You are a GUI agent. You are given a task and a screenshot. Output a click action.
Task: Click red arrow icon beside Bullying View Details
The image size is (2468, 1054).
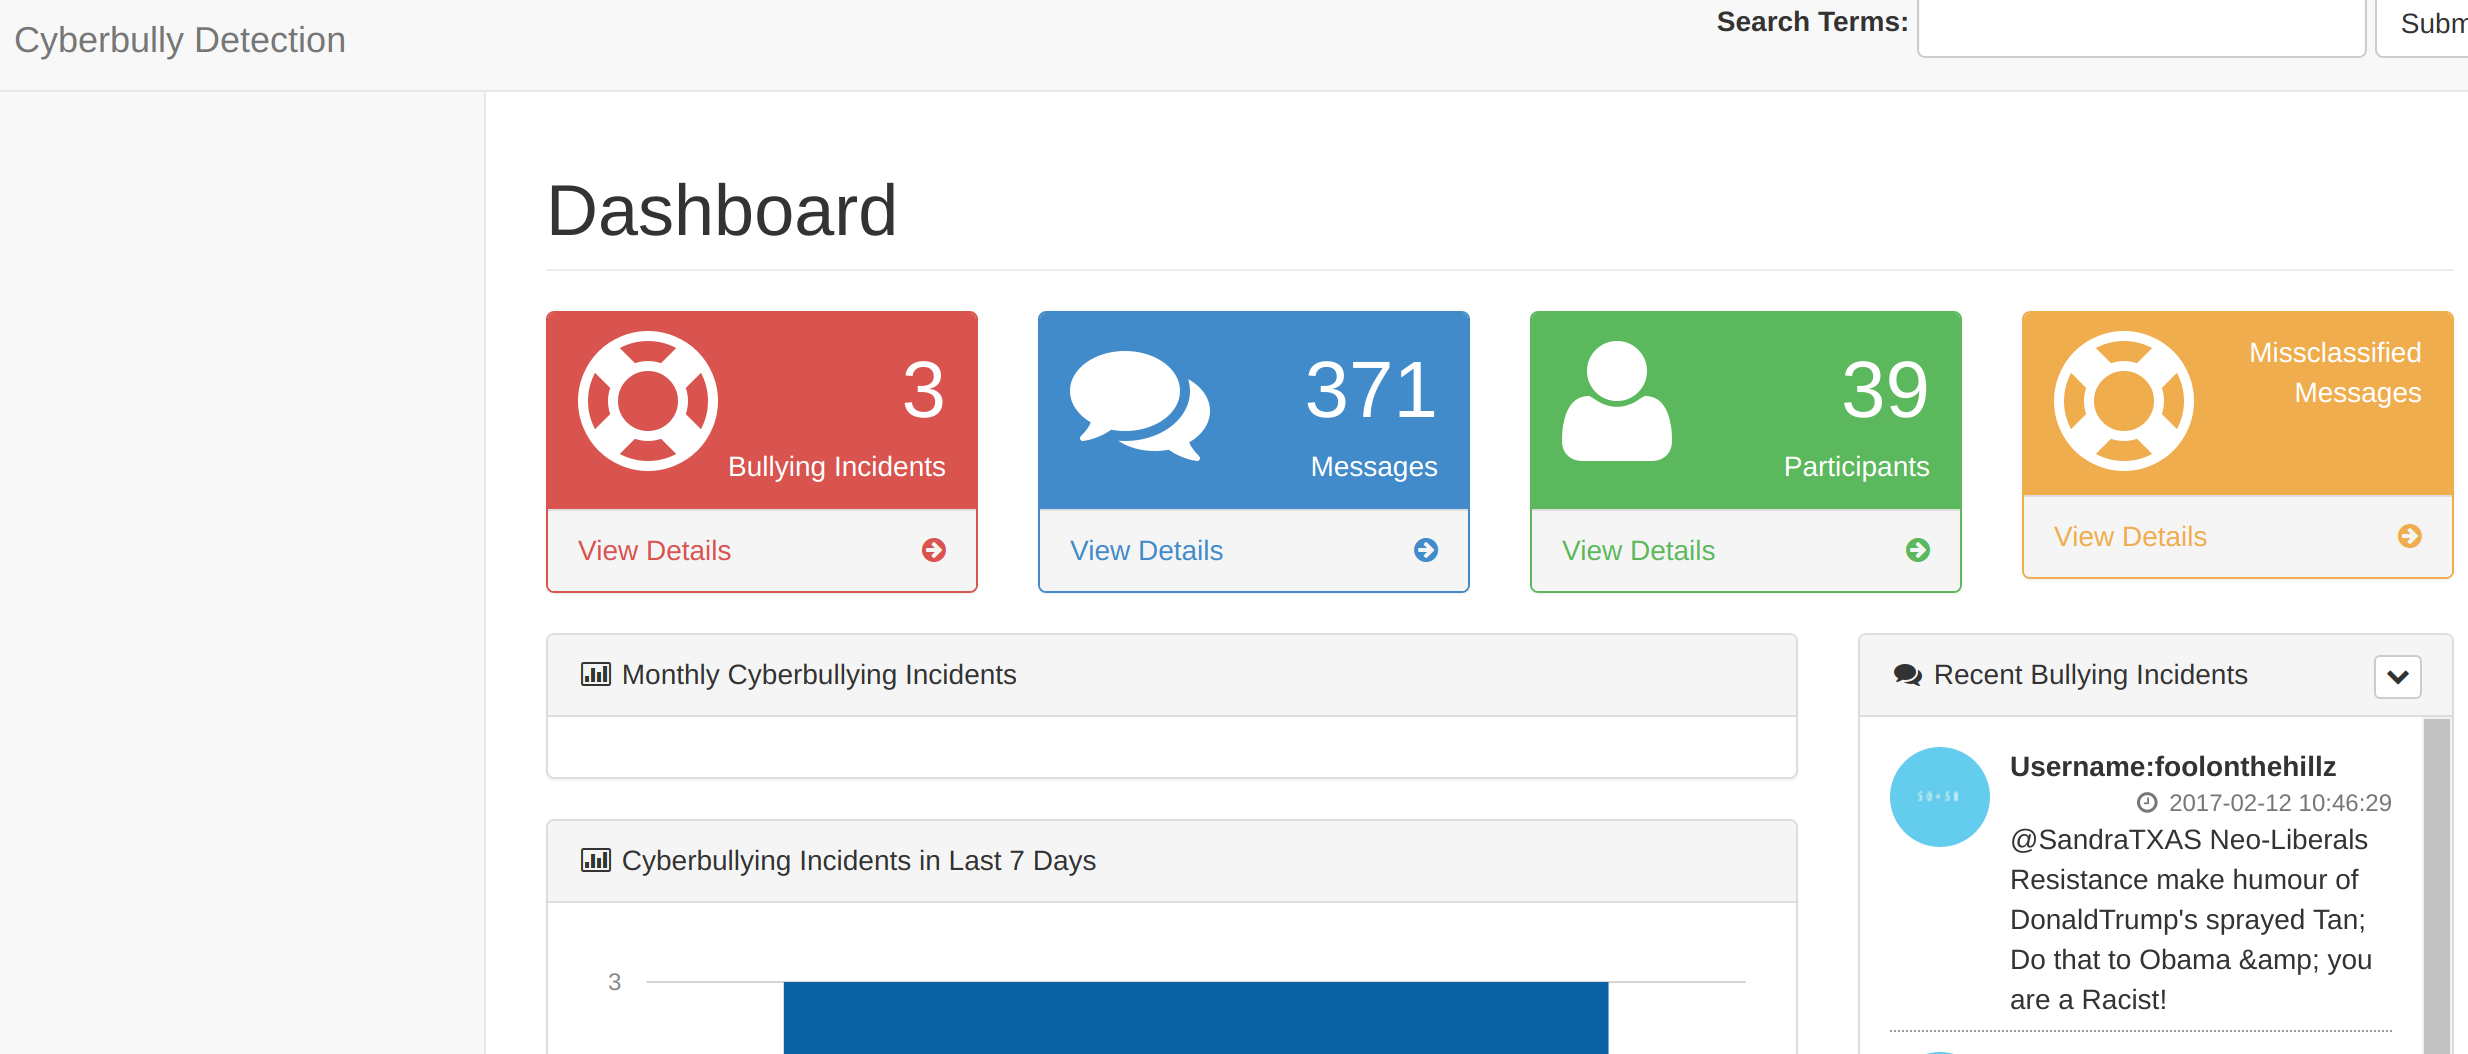coord(934,550)
